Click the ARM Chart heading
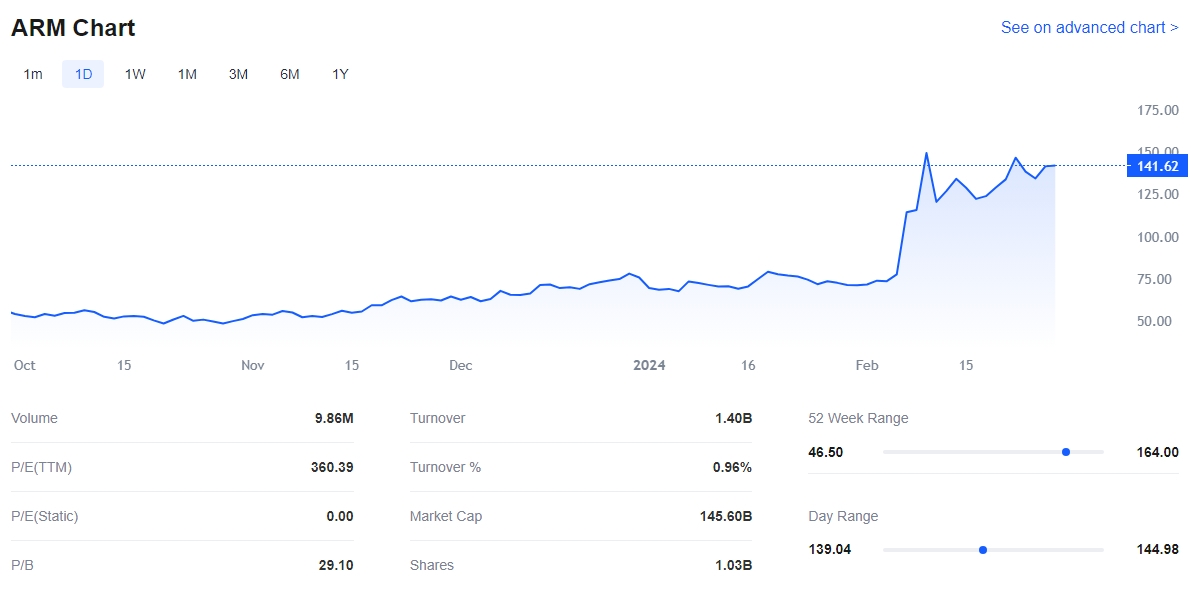Viewport: 1191px width, 589px height. pos(73,28)
